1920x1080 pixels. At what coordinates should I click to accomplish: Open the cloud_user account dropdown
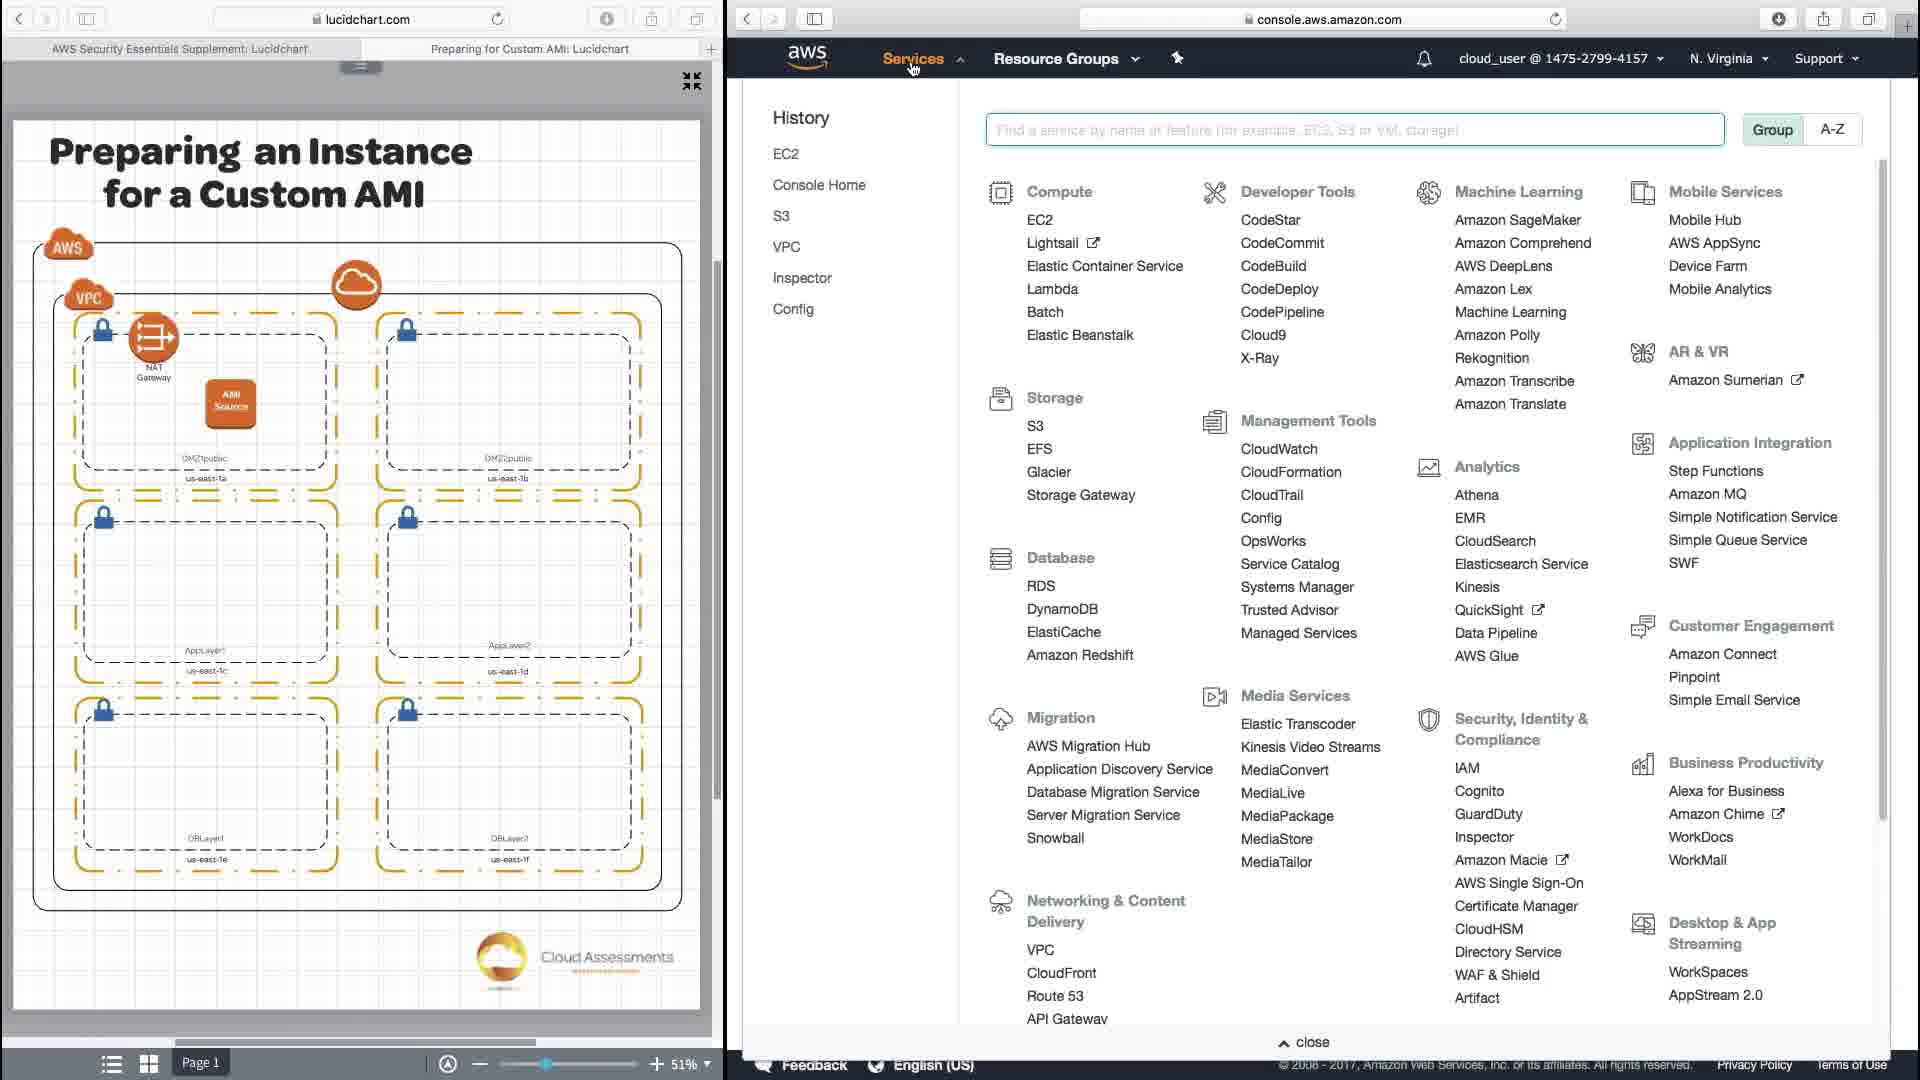pyautogui.click(x=1560, y=59)
